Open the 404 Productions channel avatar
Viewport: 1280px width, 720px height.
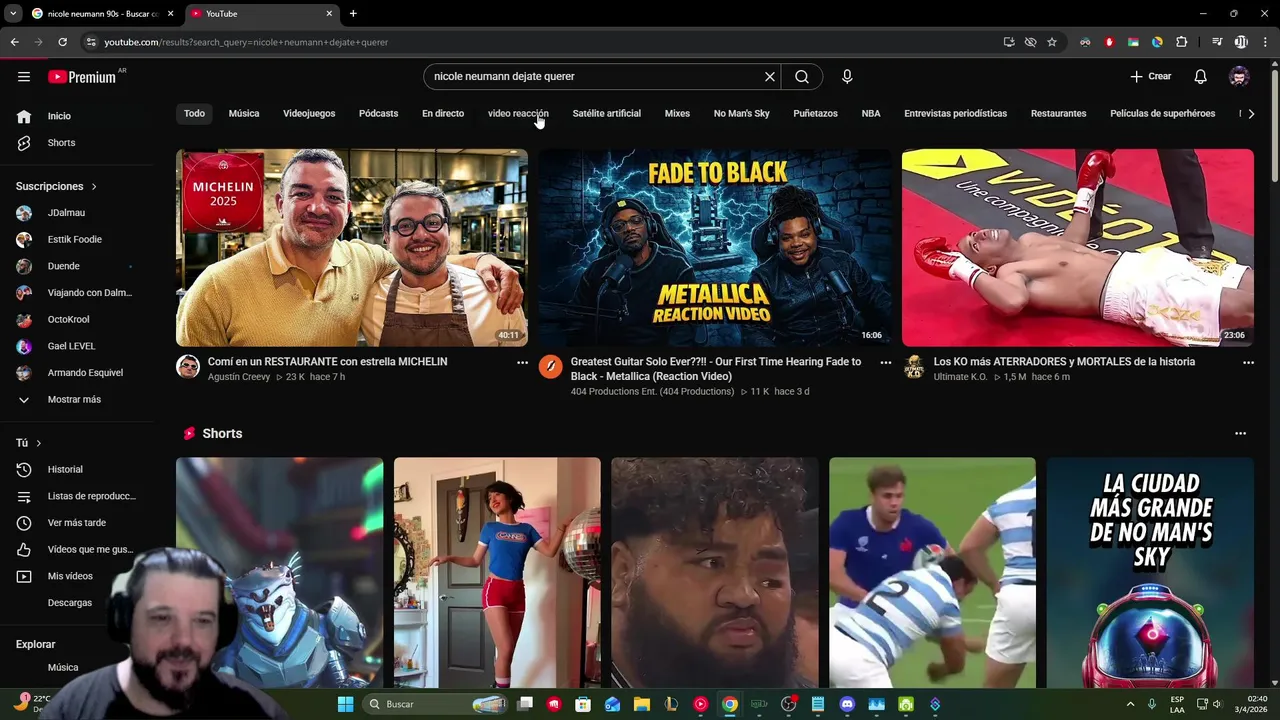[551, 366]
